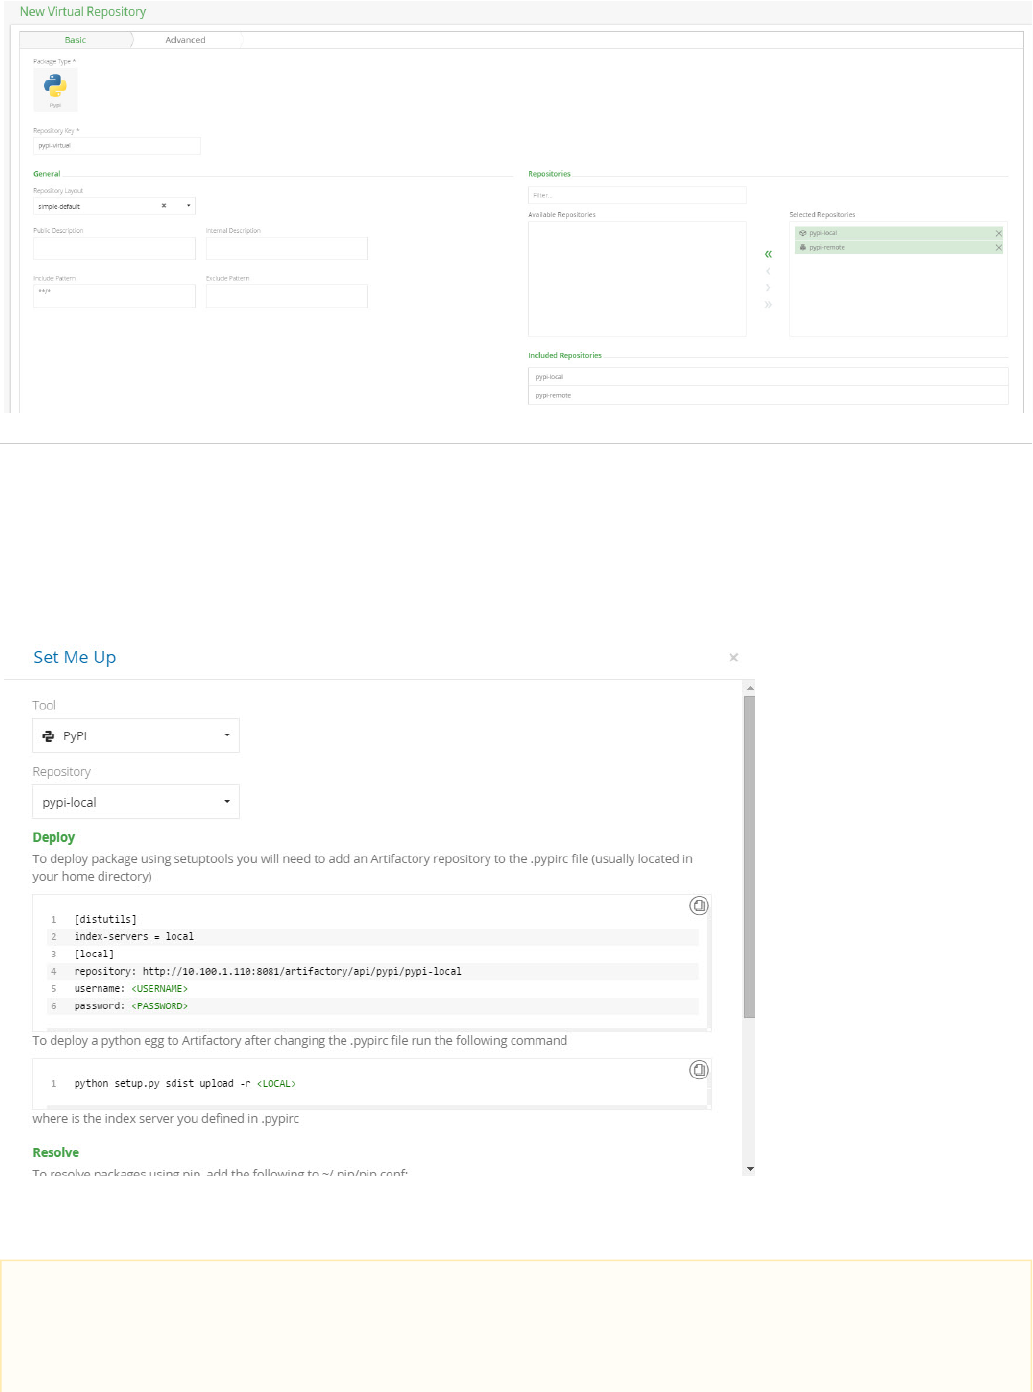This screenshot has width=1033, height=1392.
Task: Open the Repository dropdown showing pypi-local
Action: pos(136,802)
